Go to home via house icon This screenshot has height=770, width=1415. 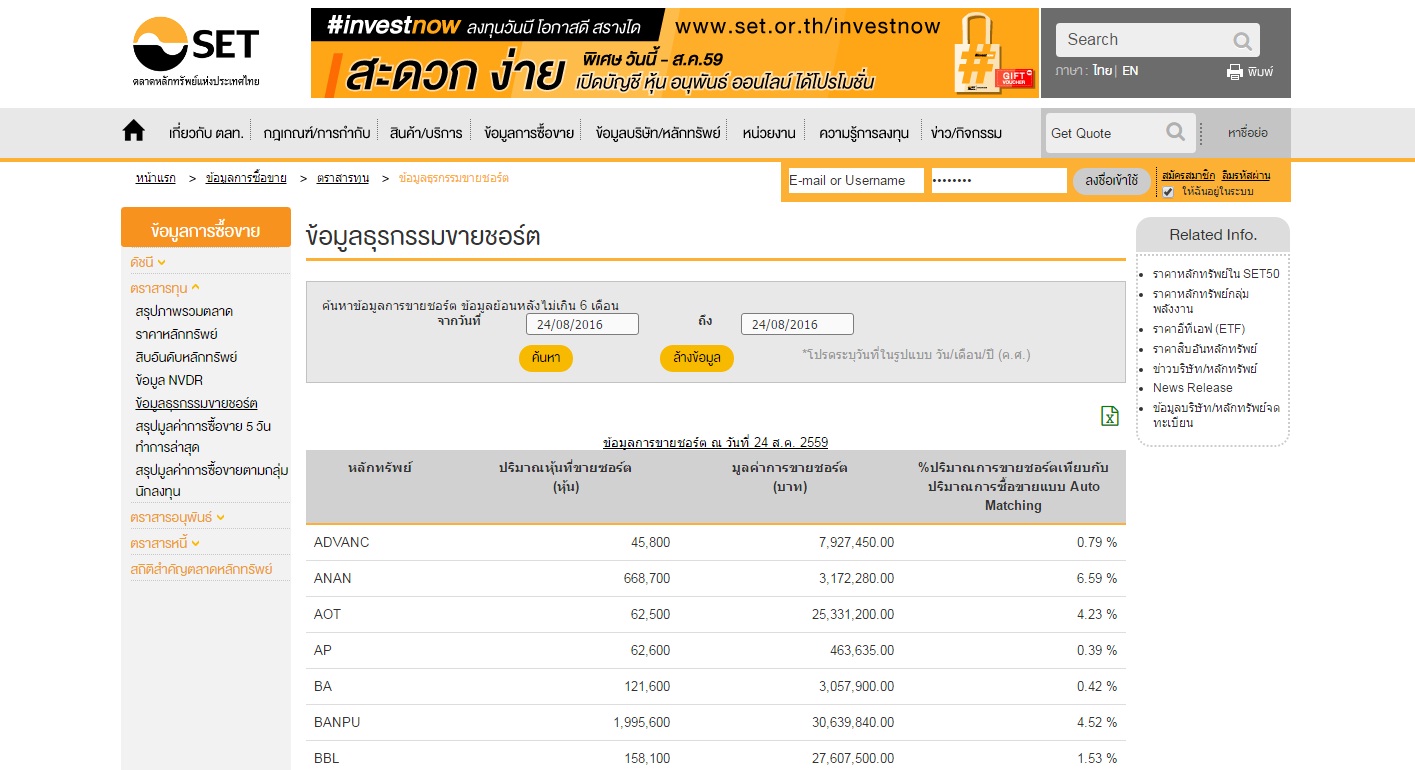(x=134, y=131)
